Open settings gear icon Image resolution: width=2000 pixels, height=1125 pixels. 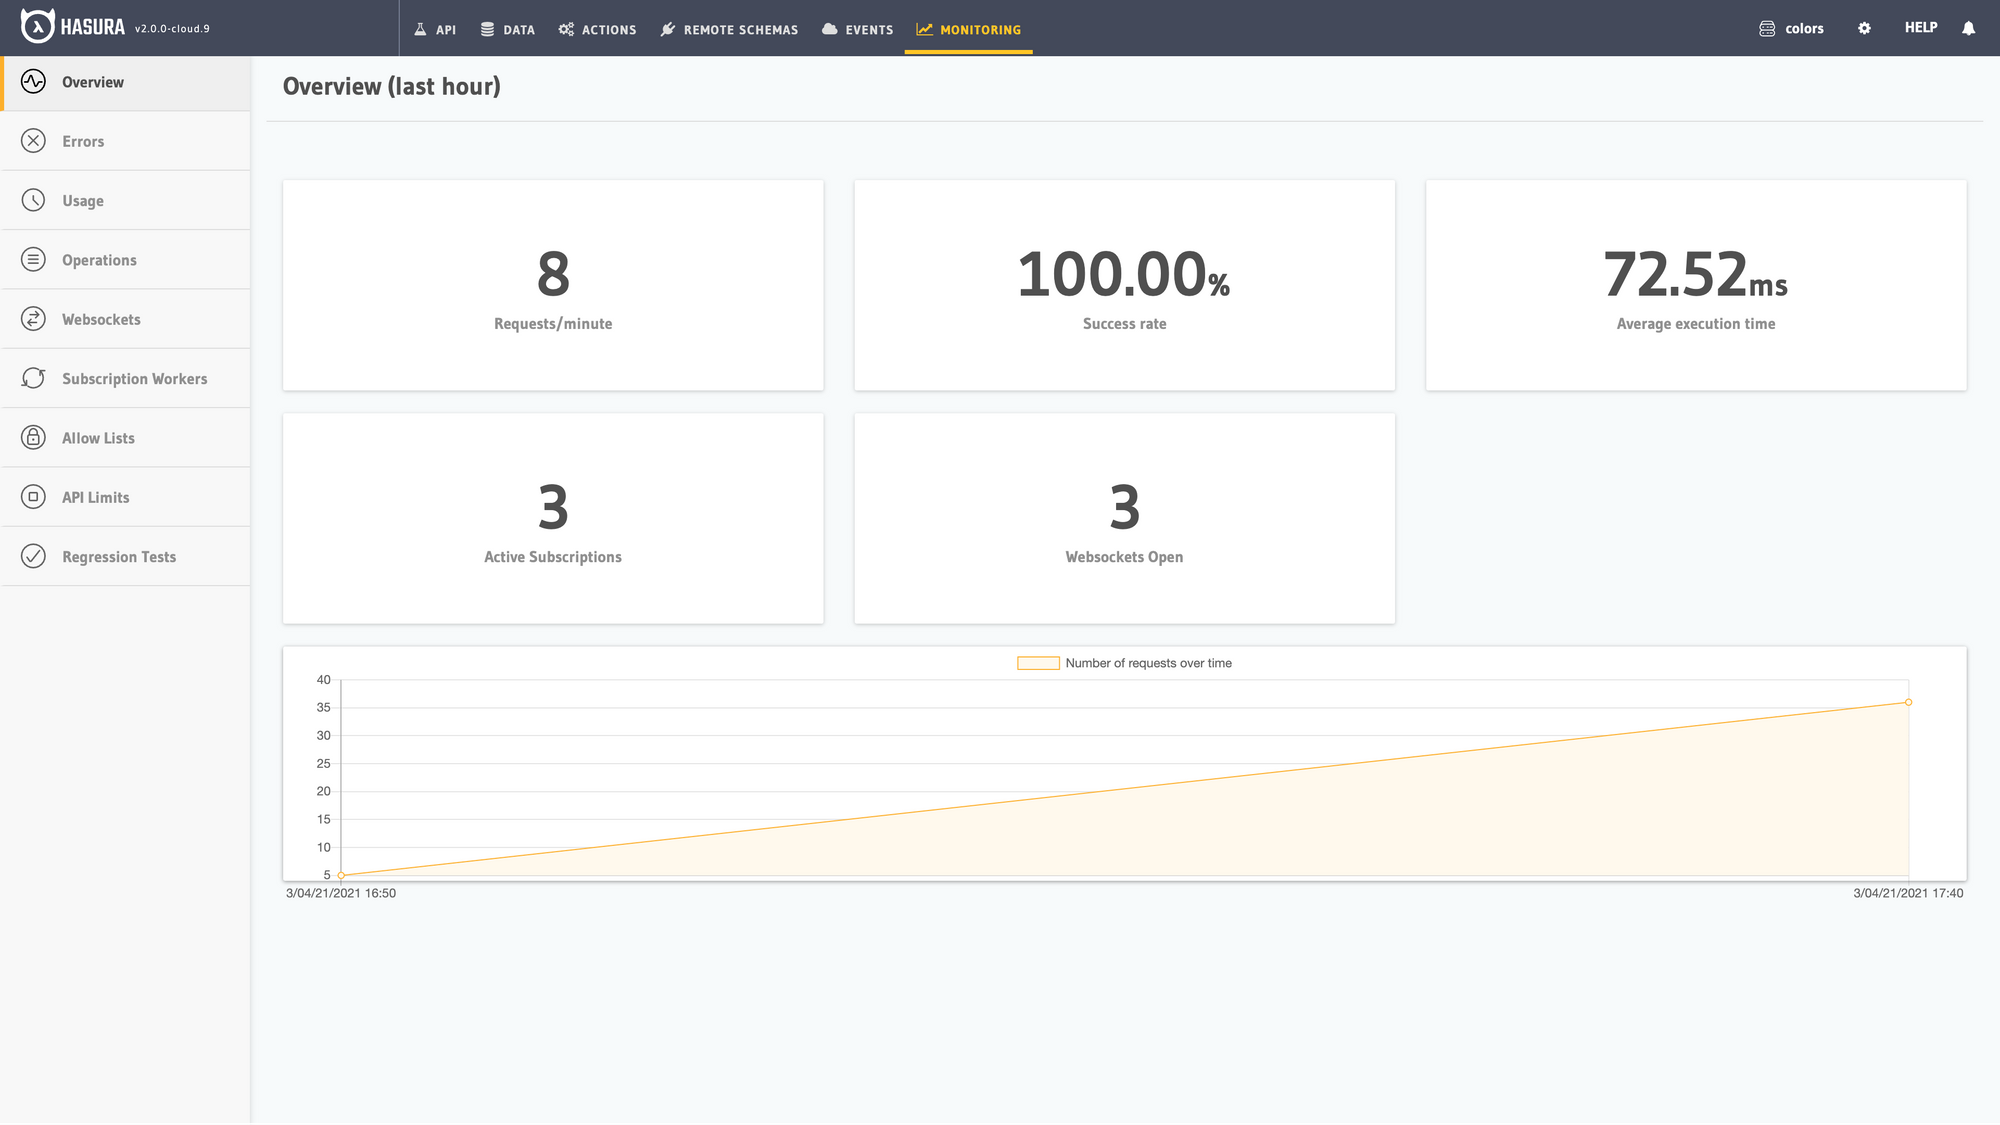[x=1864, y=28]
